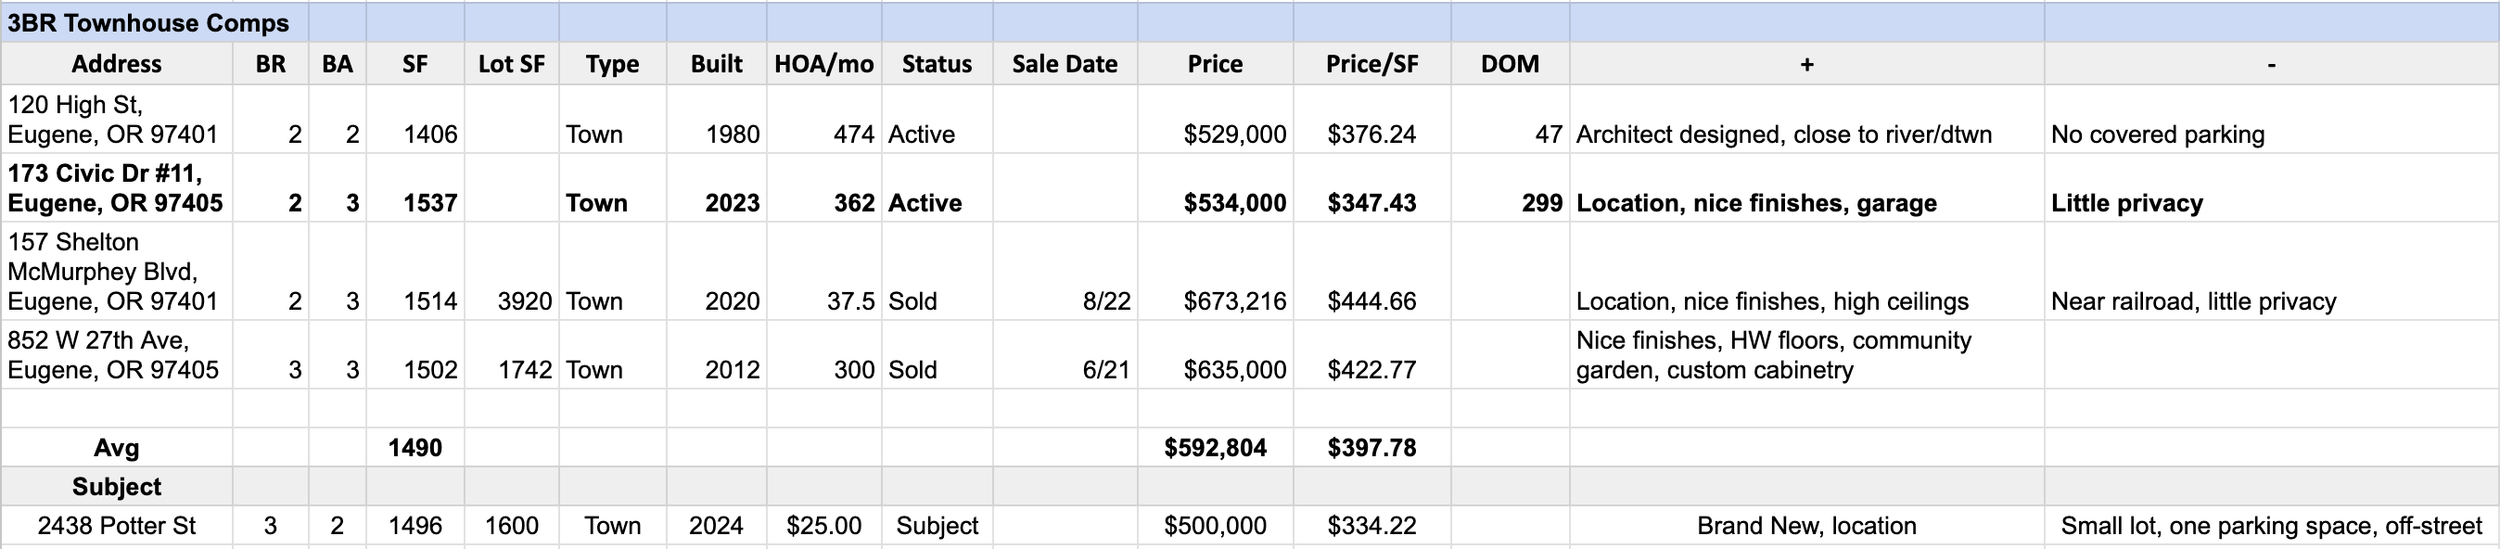The image size is (2500, 549).
Task: Click the '3BR Townhouse Comps' title cell
Action: coord(148,23)
